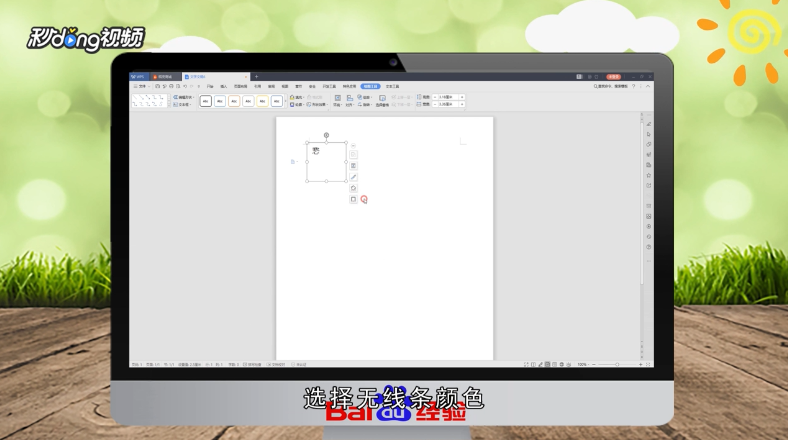
Task: Click the new tab plus icon
Action: [x=256, y=76]
